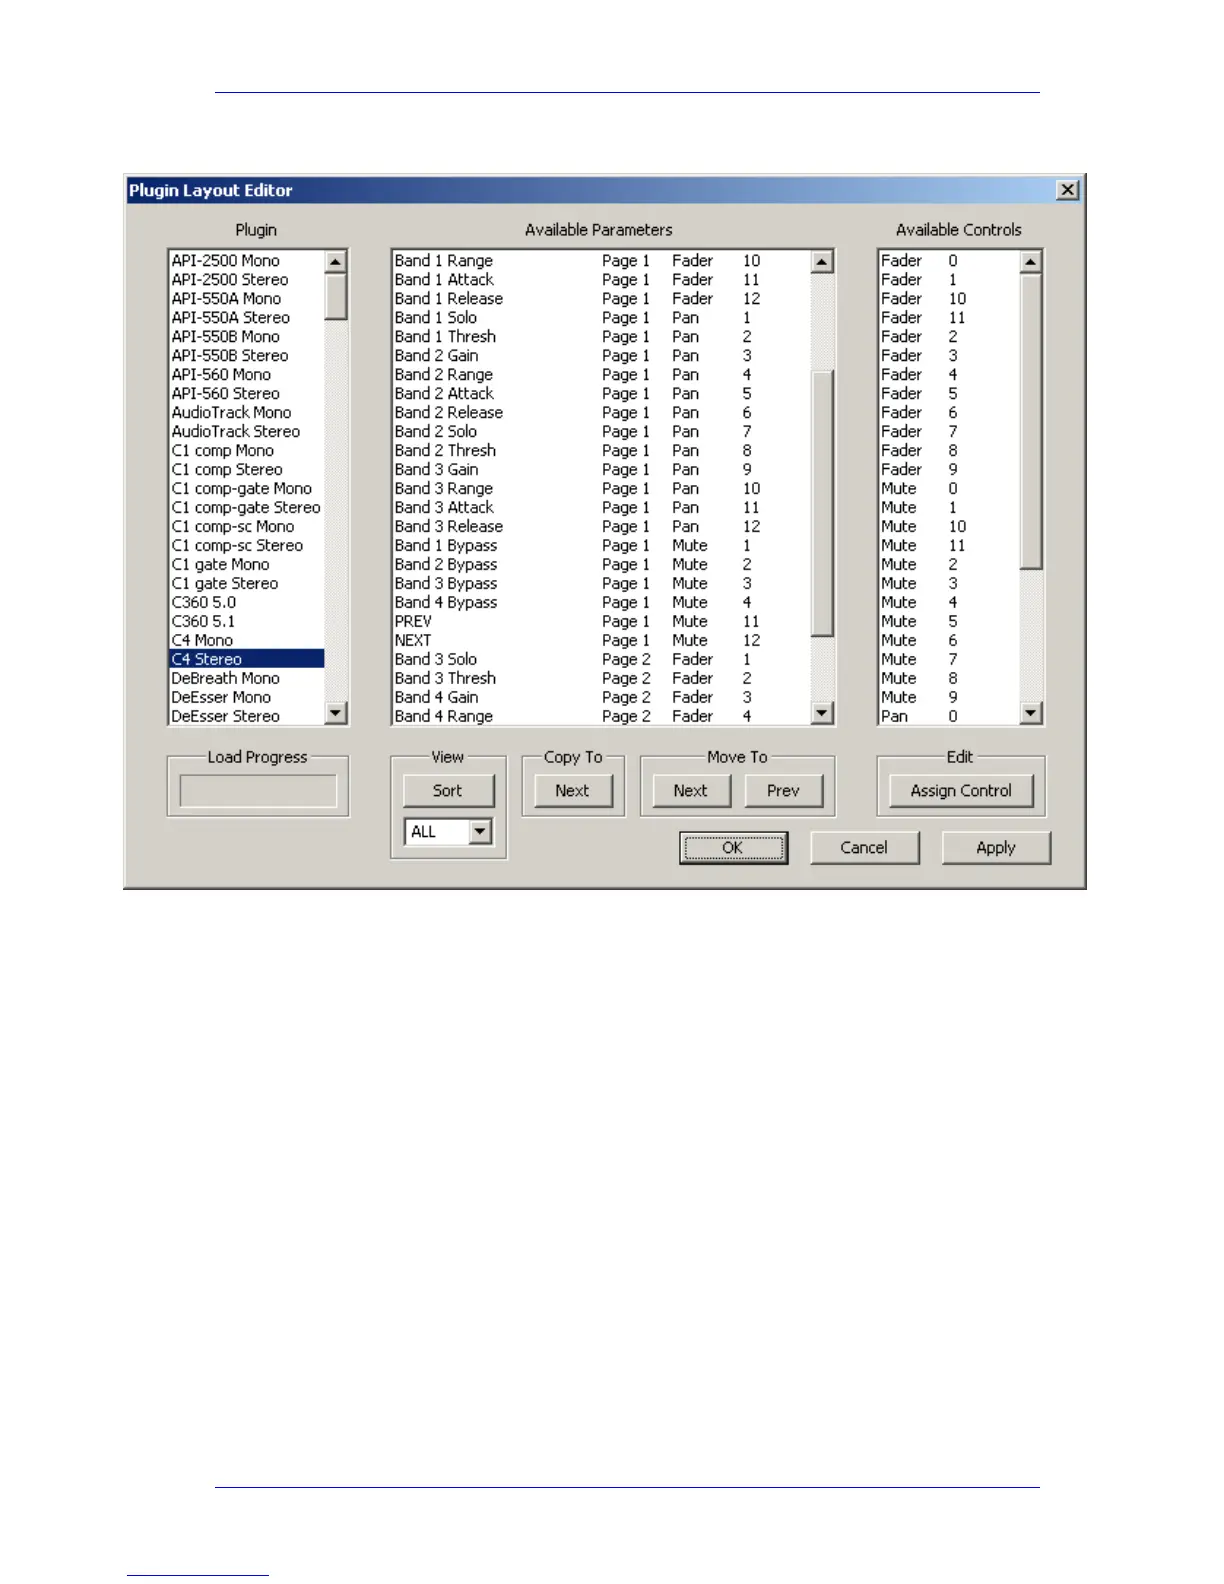The width and height of the screenshot is (1224, 1584).
Task: Select NEXT parameter row
Action: [x=601, y=641]
